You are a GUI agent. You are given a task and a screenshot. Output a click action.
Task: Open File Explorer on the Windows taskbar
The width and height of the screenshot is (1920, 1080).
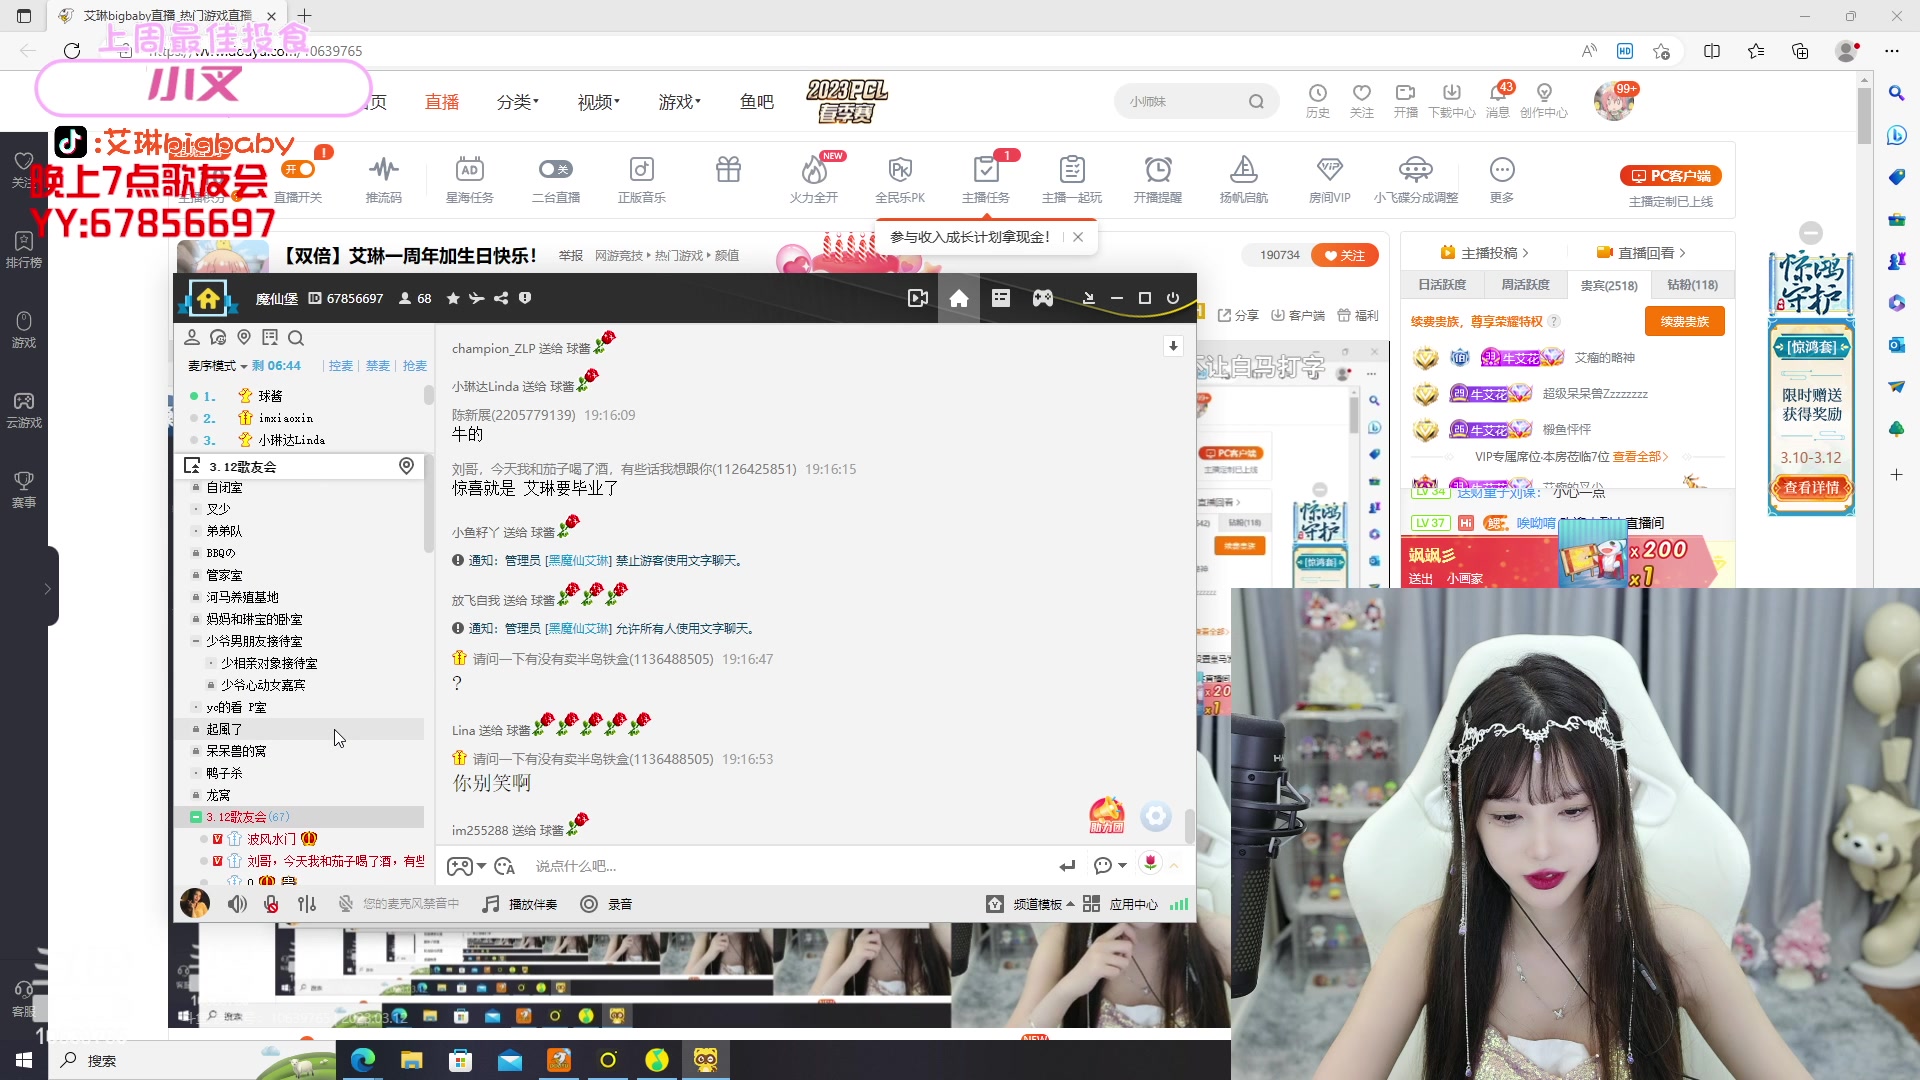411,1060
